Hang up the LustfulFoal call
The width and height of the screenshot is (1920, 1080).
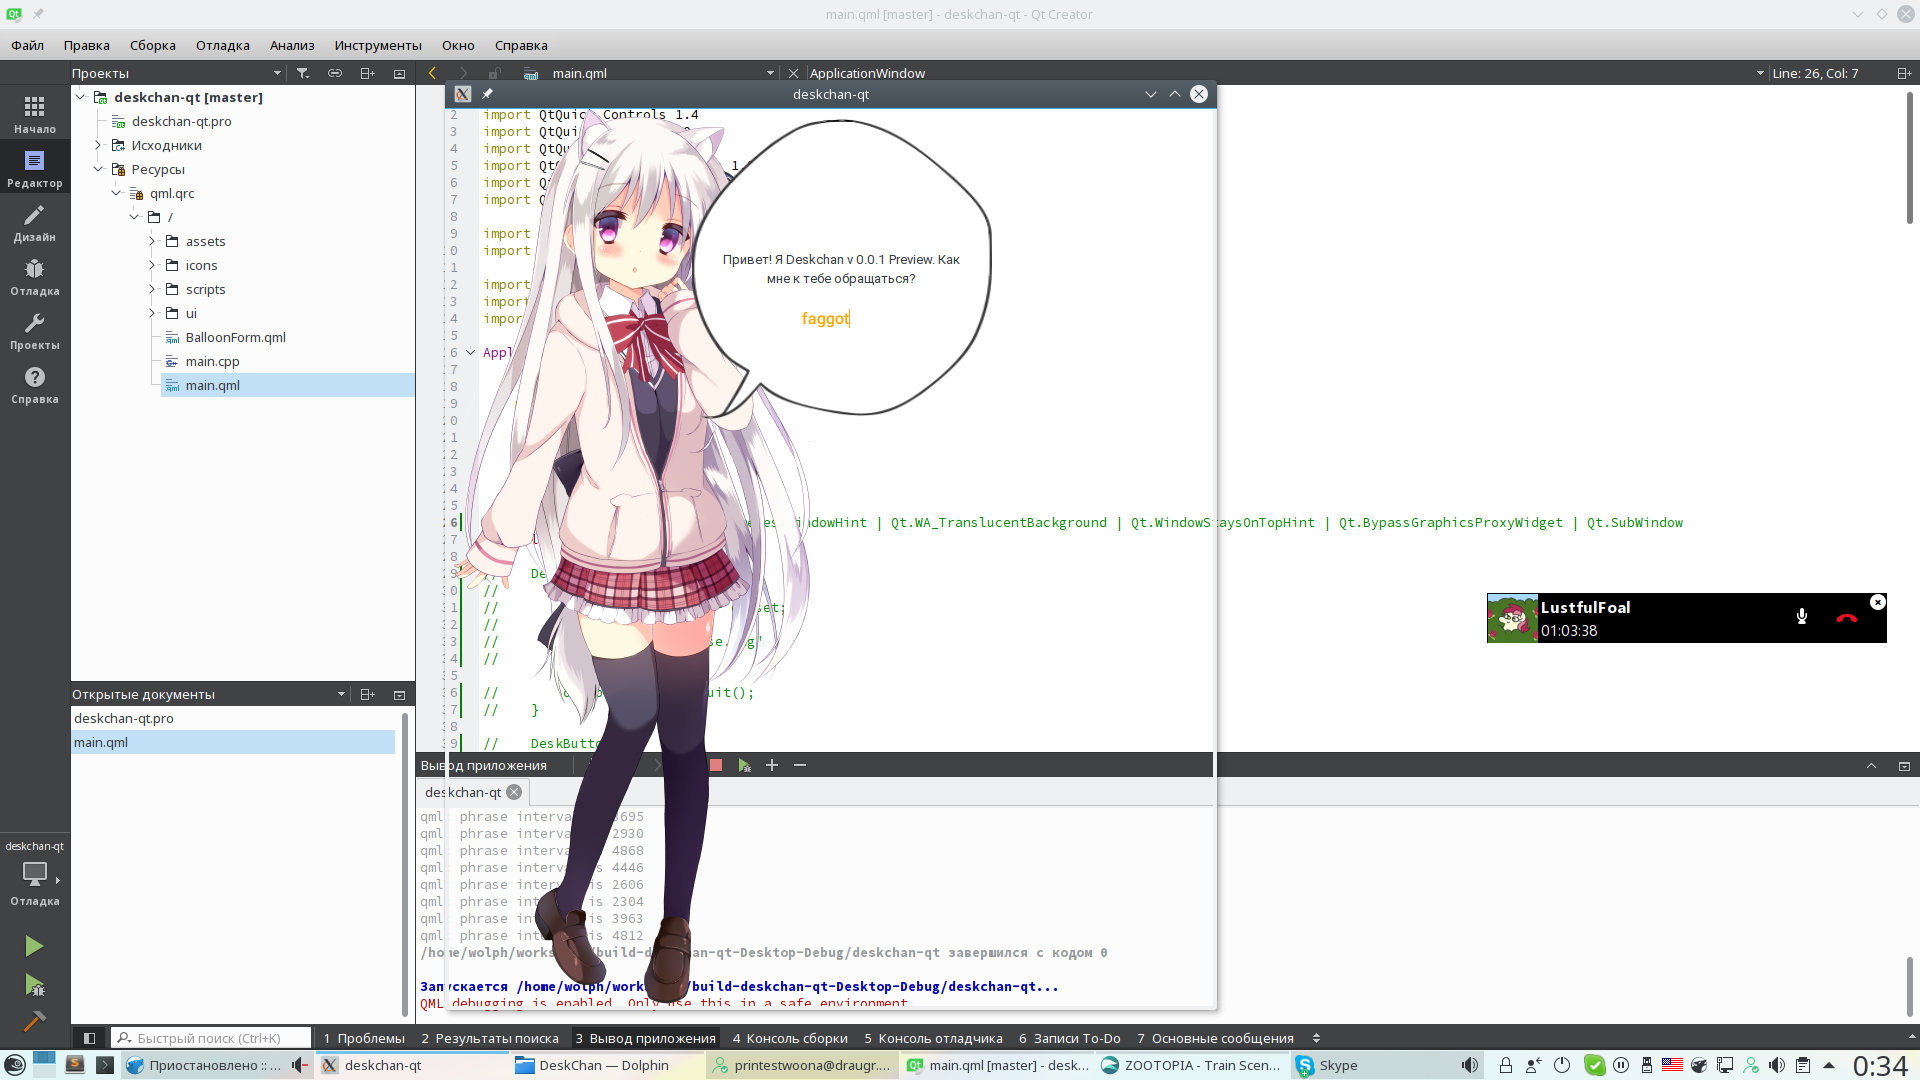1847,618
